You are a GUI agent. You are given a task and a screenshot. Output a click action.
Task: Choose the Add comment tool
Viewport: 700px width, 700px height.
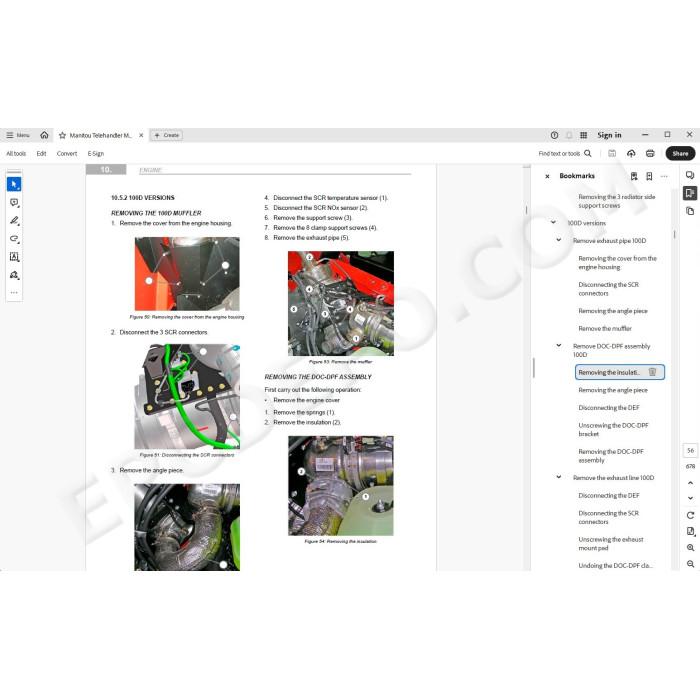(14, 202)
